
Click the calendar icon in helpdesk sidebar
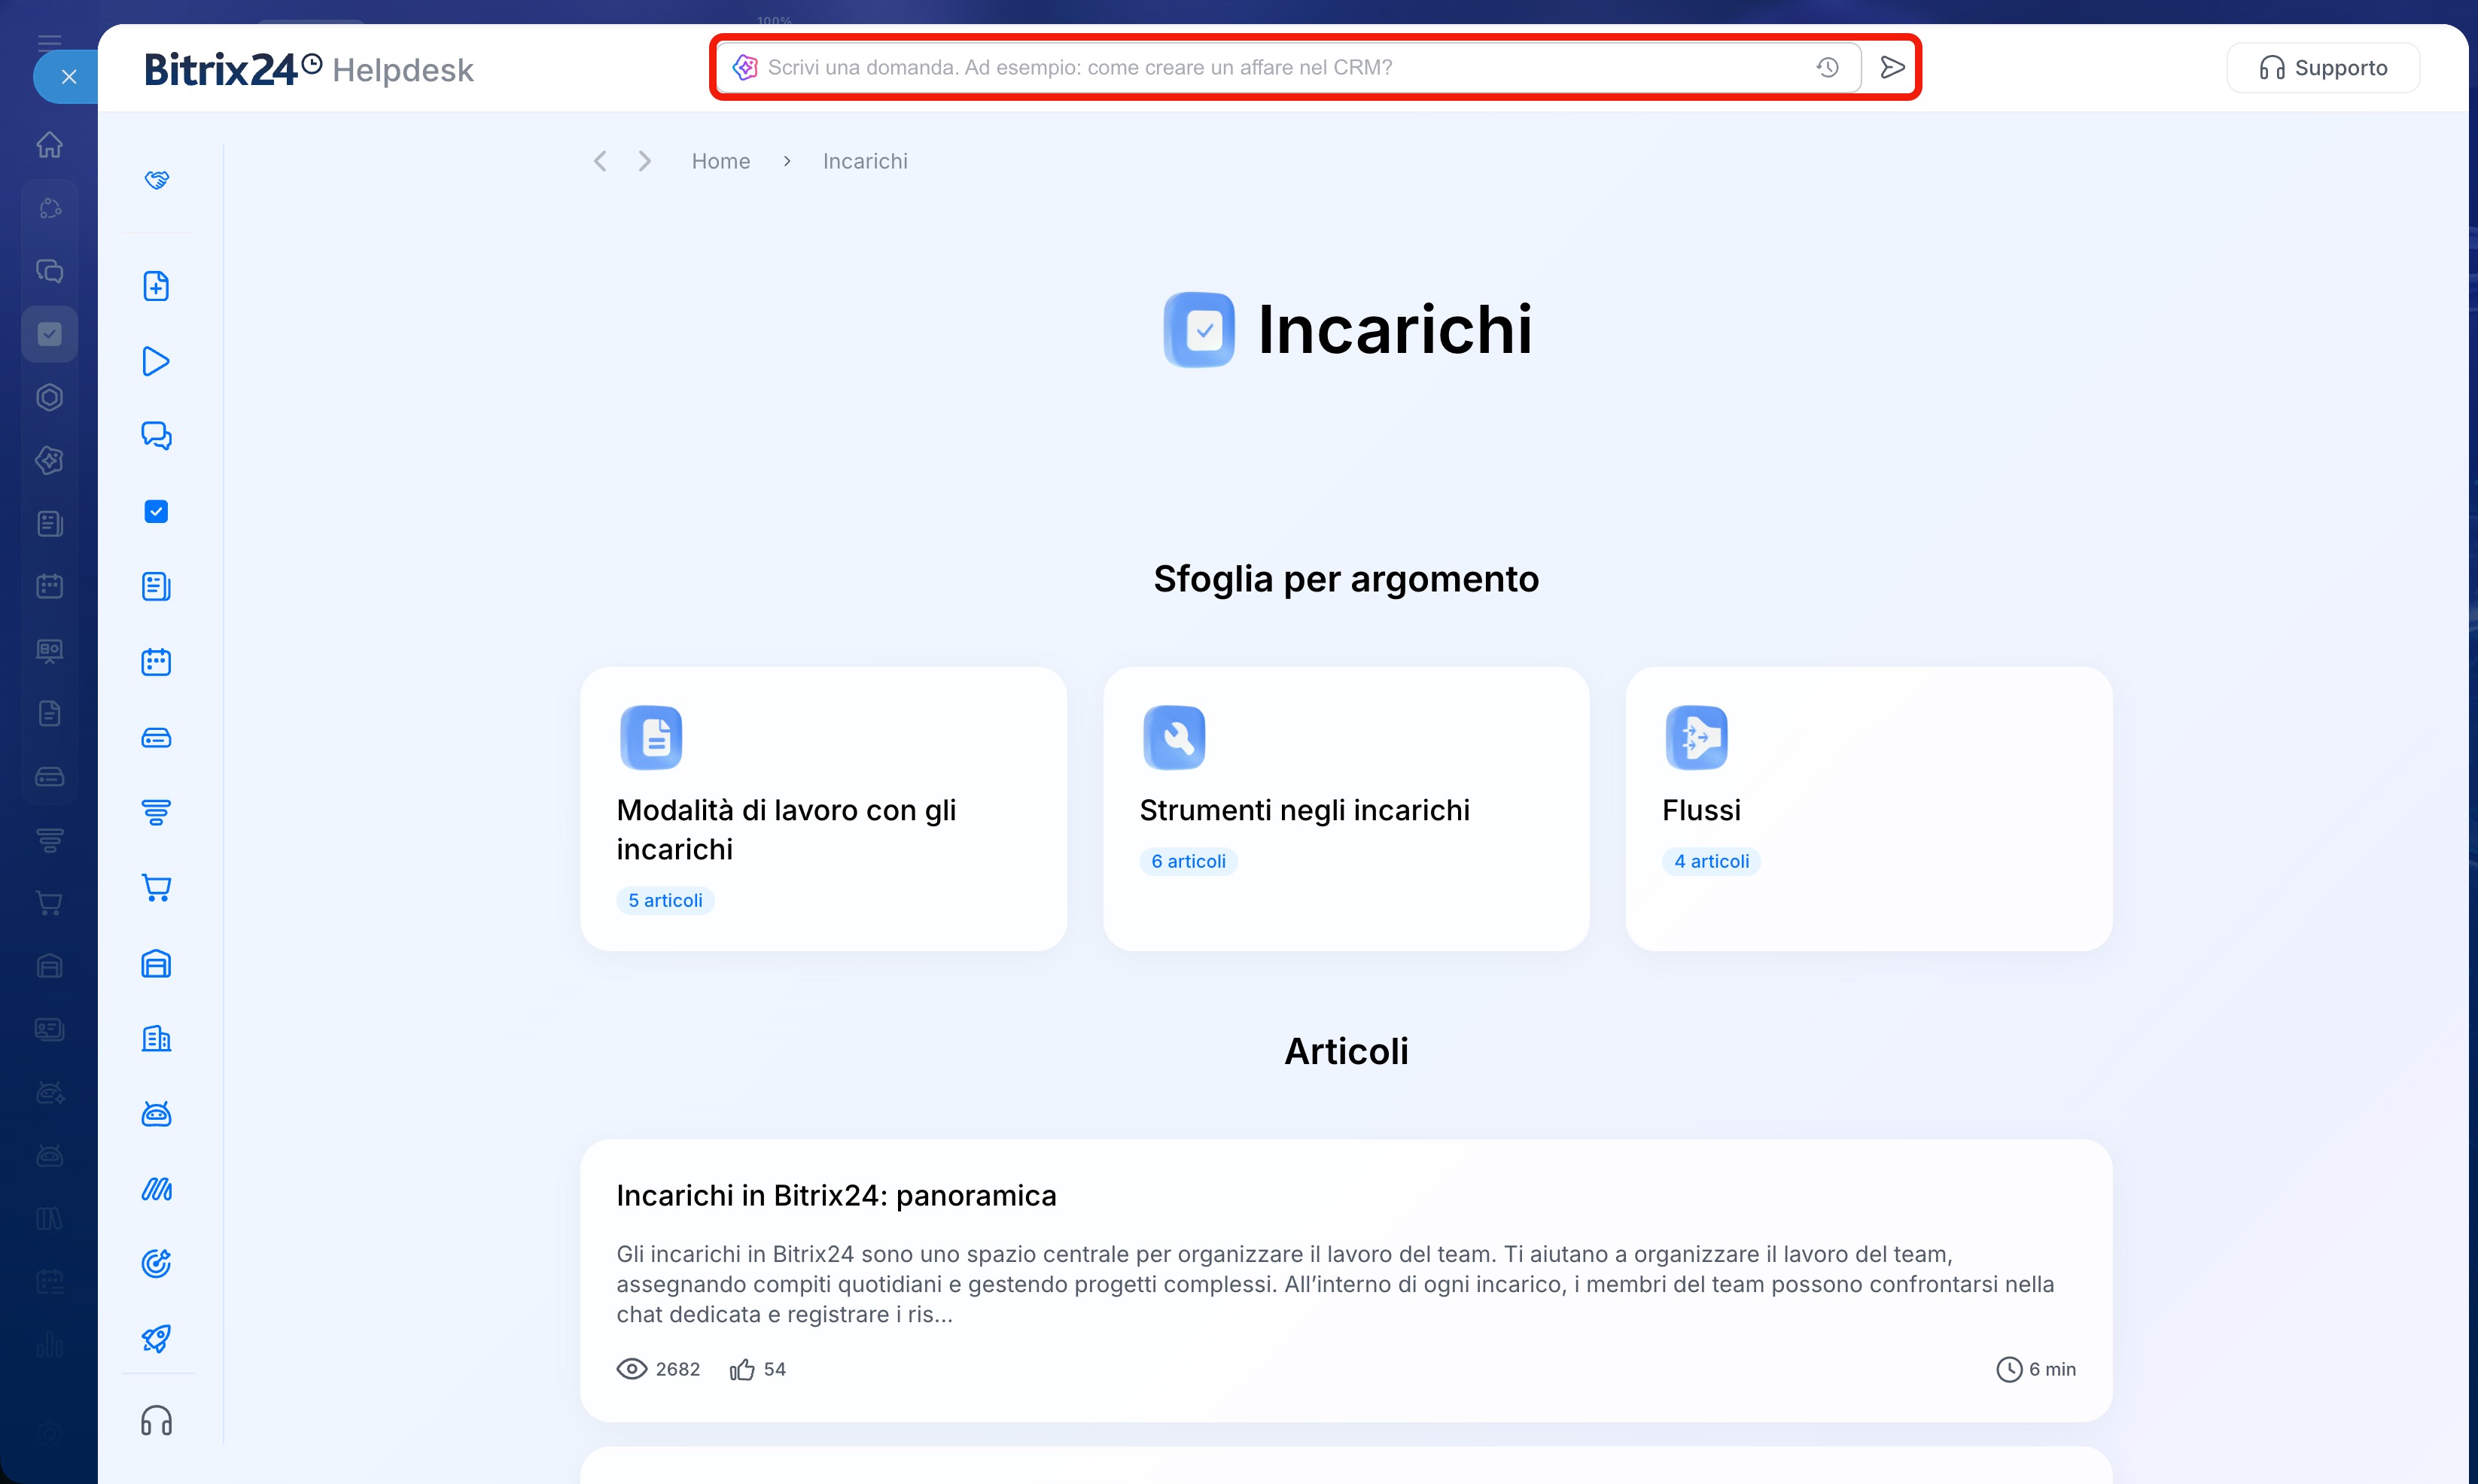[x=156, y=662]
